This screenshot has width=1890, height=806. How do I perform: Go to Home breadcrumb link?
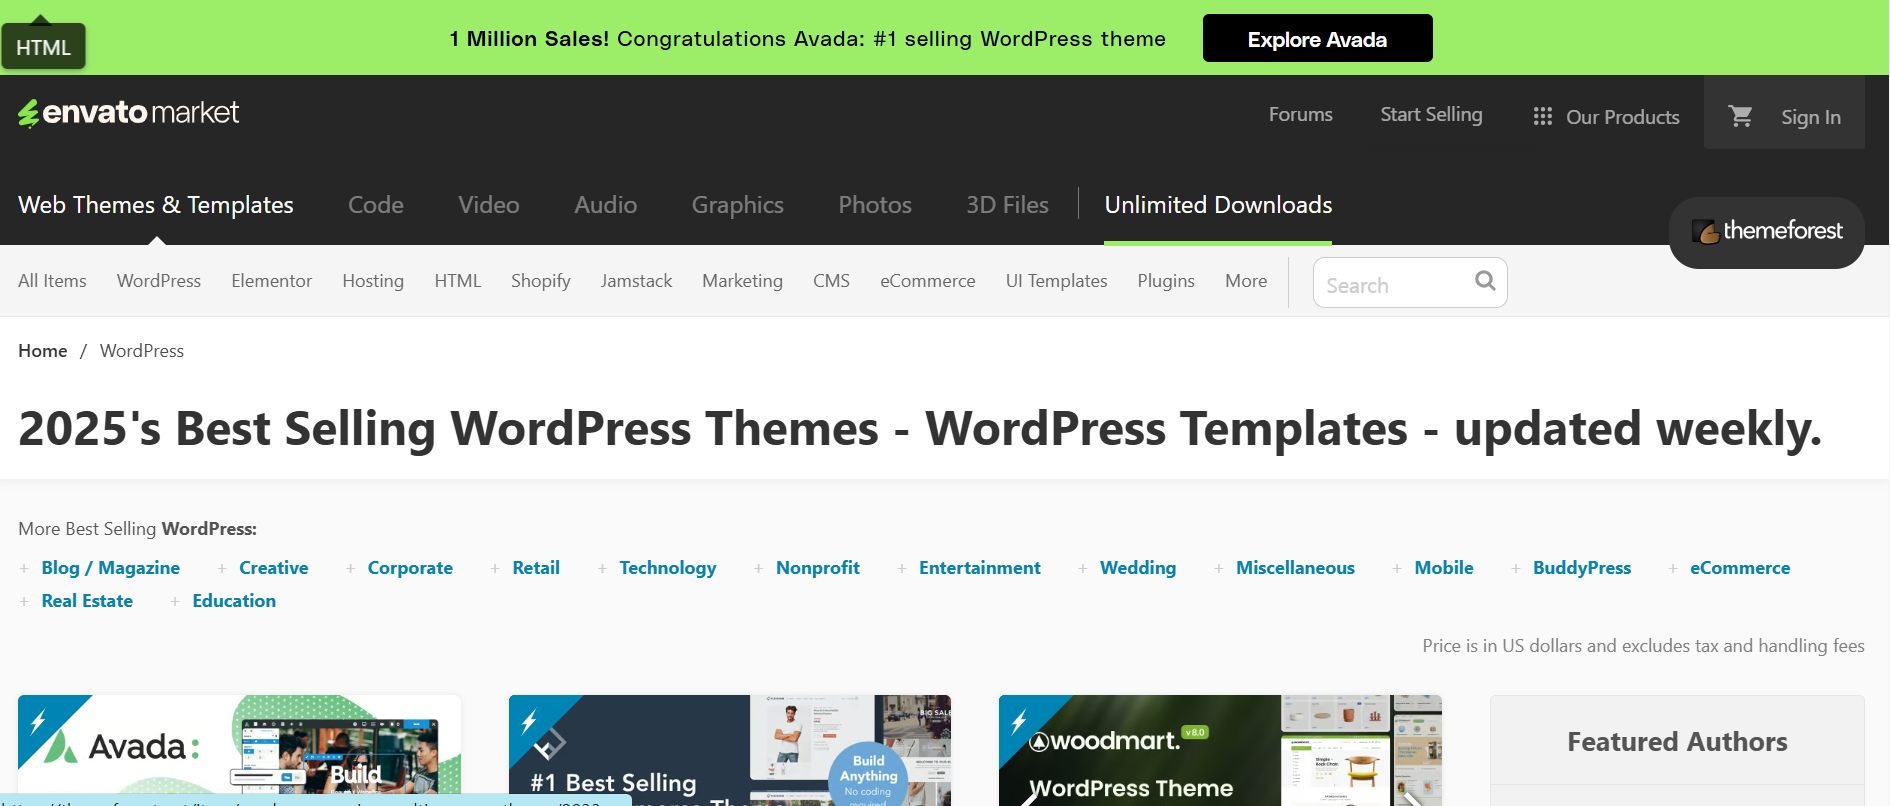[x=43, y=351]
